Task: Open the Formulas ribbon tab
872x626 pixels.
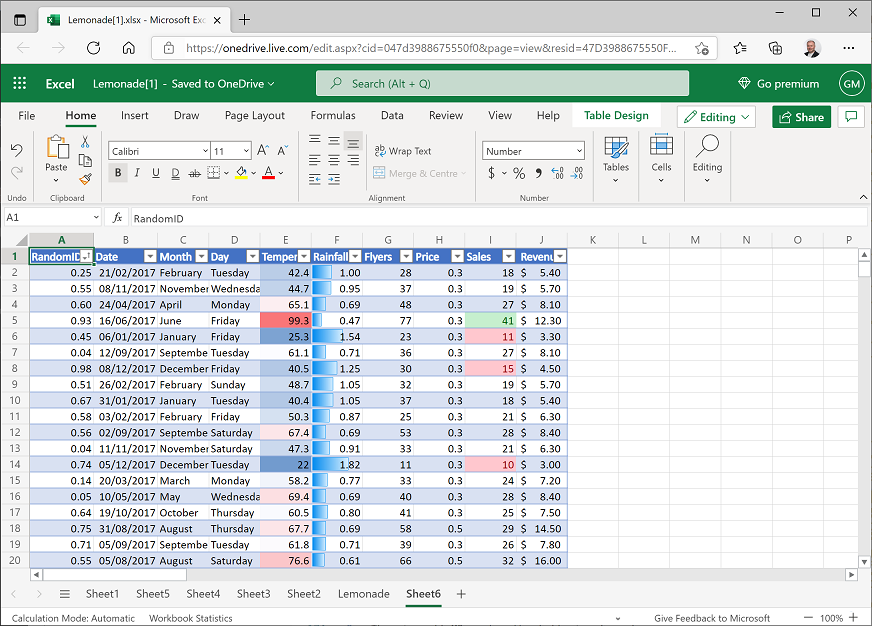Action: click(333, 115)
